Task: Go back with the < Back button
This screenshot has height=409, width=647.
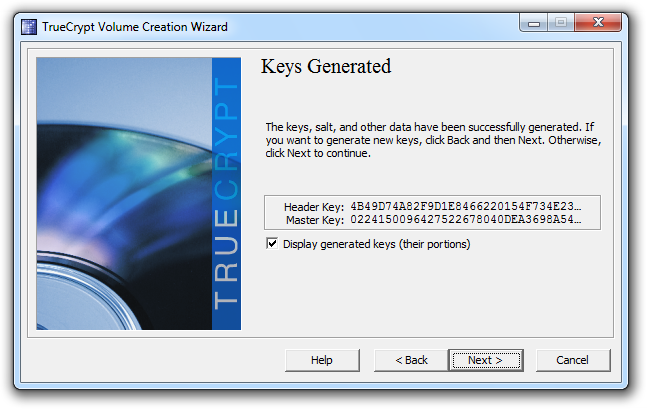Action: pyautogui.click(x=411, y=360)
